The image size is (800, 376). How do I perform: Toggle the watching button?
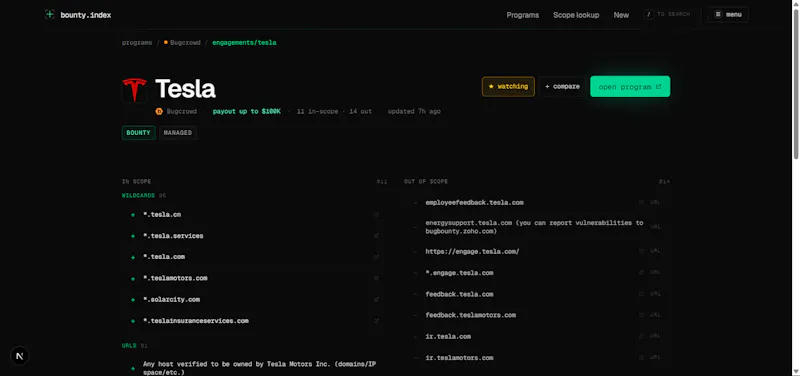pyautogui.click(x=508, y=87)
